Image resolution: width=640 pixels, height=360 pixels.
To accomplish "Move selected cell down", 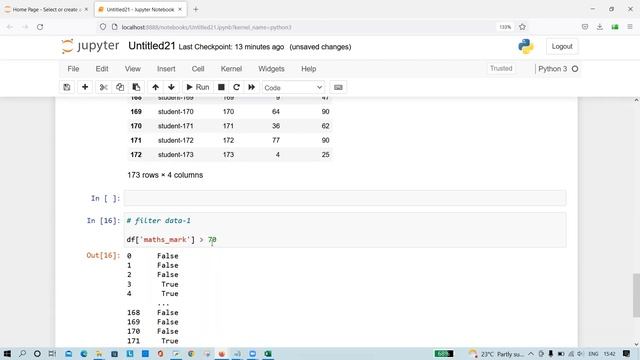I will coord(171,87).
